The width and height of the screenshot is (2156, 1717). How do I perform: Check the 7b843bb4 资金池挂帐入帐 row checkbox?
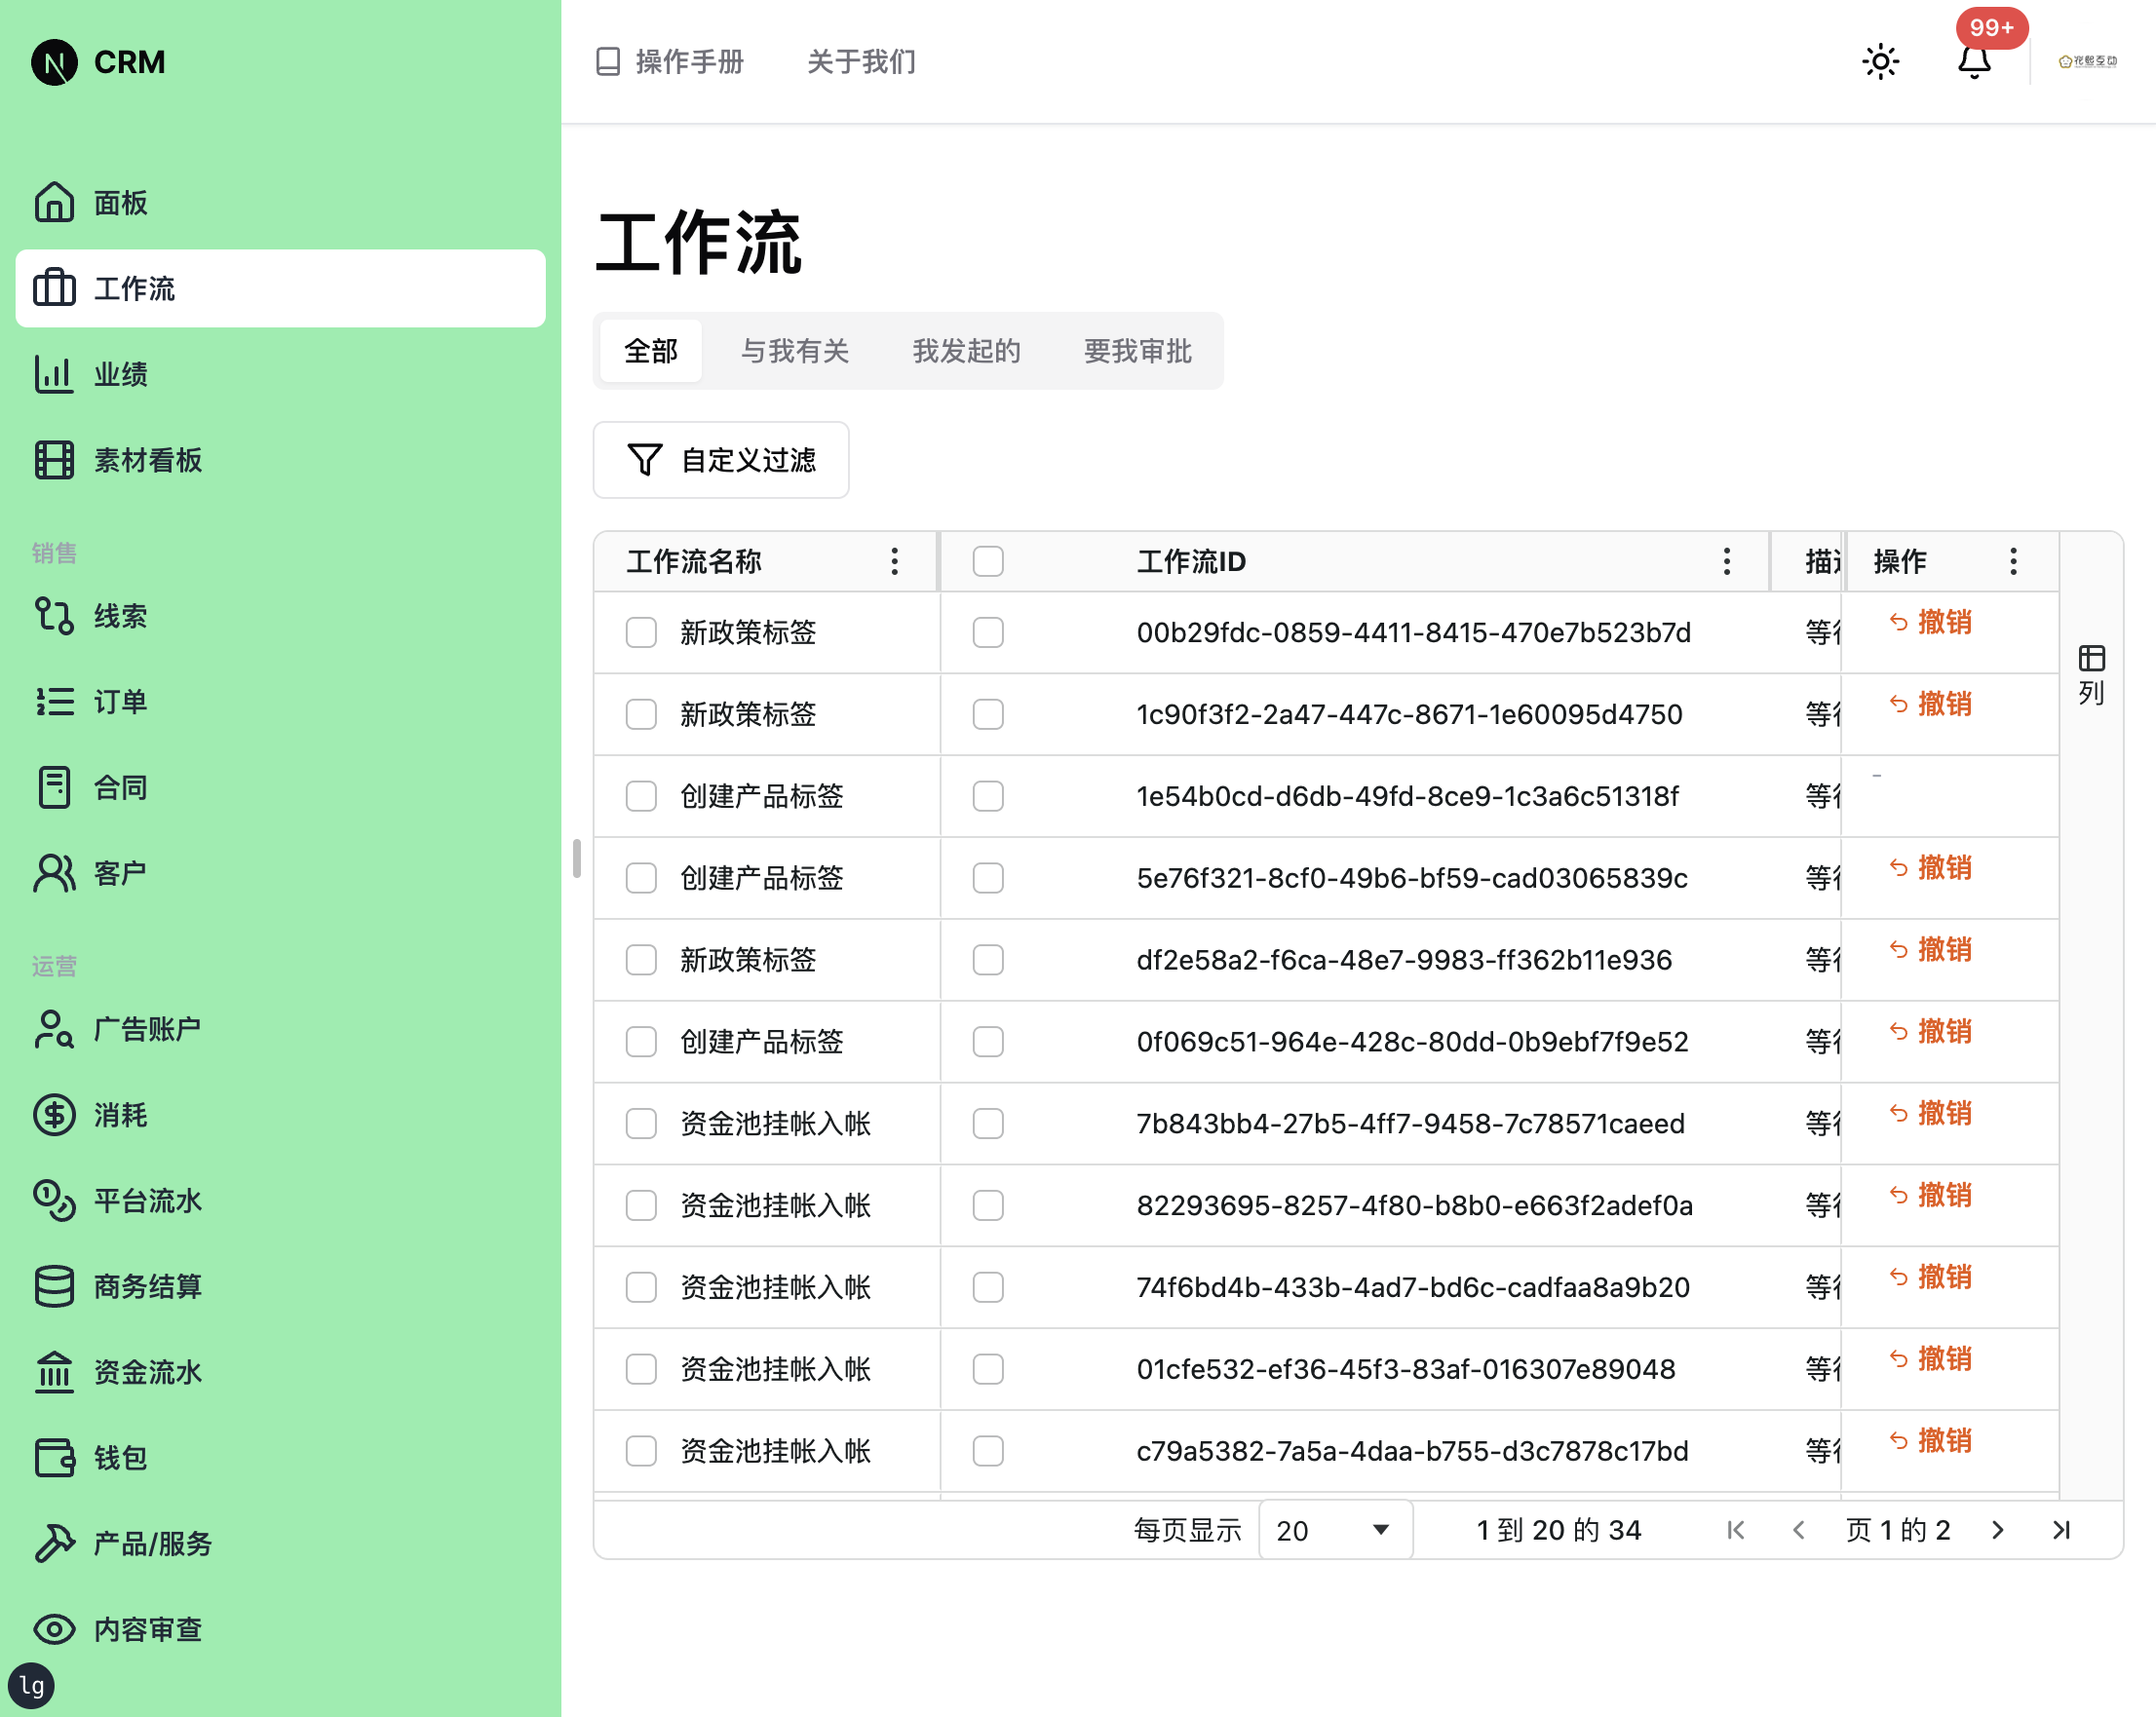[641, 1123]
